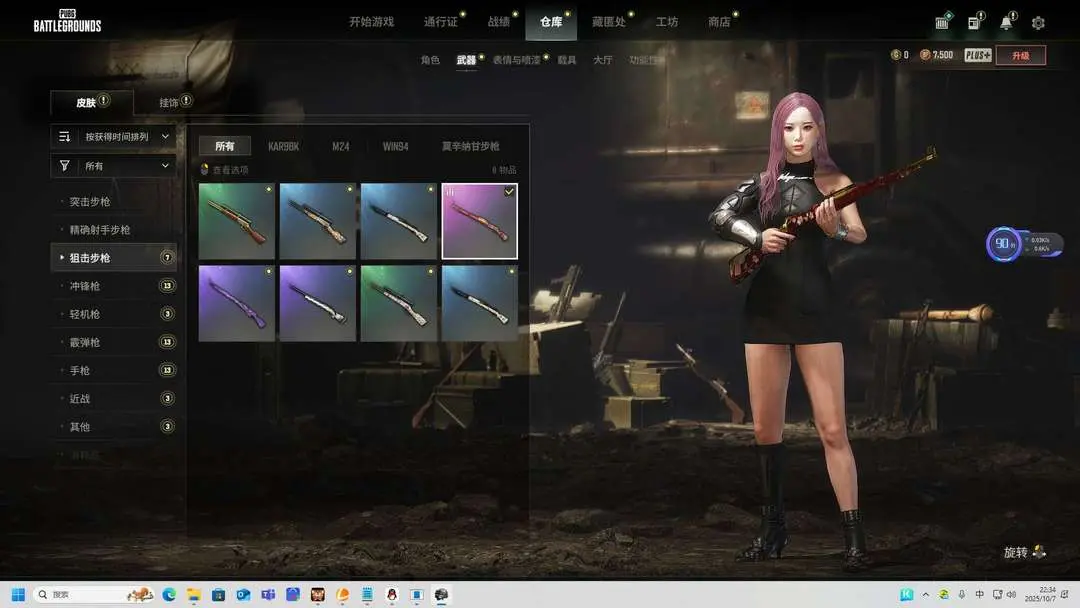This screenshot has height=608, width=1080.
Task: Expand the 所有 filter dropdown
Action: [114, 166]
